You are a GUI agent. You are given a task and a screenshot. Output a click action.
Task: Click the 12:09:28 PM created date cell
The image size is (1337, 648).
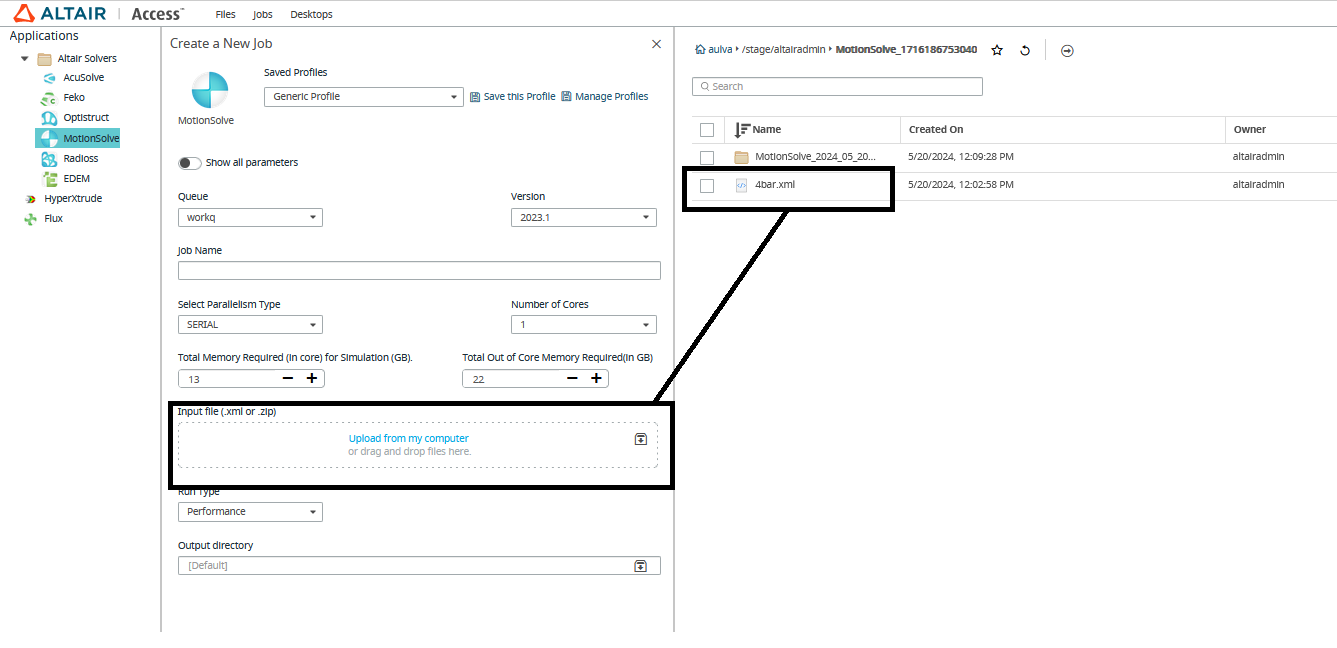pyautogui.click(x=961, y=156)
